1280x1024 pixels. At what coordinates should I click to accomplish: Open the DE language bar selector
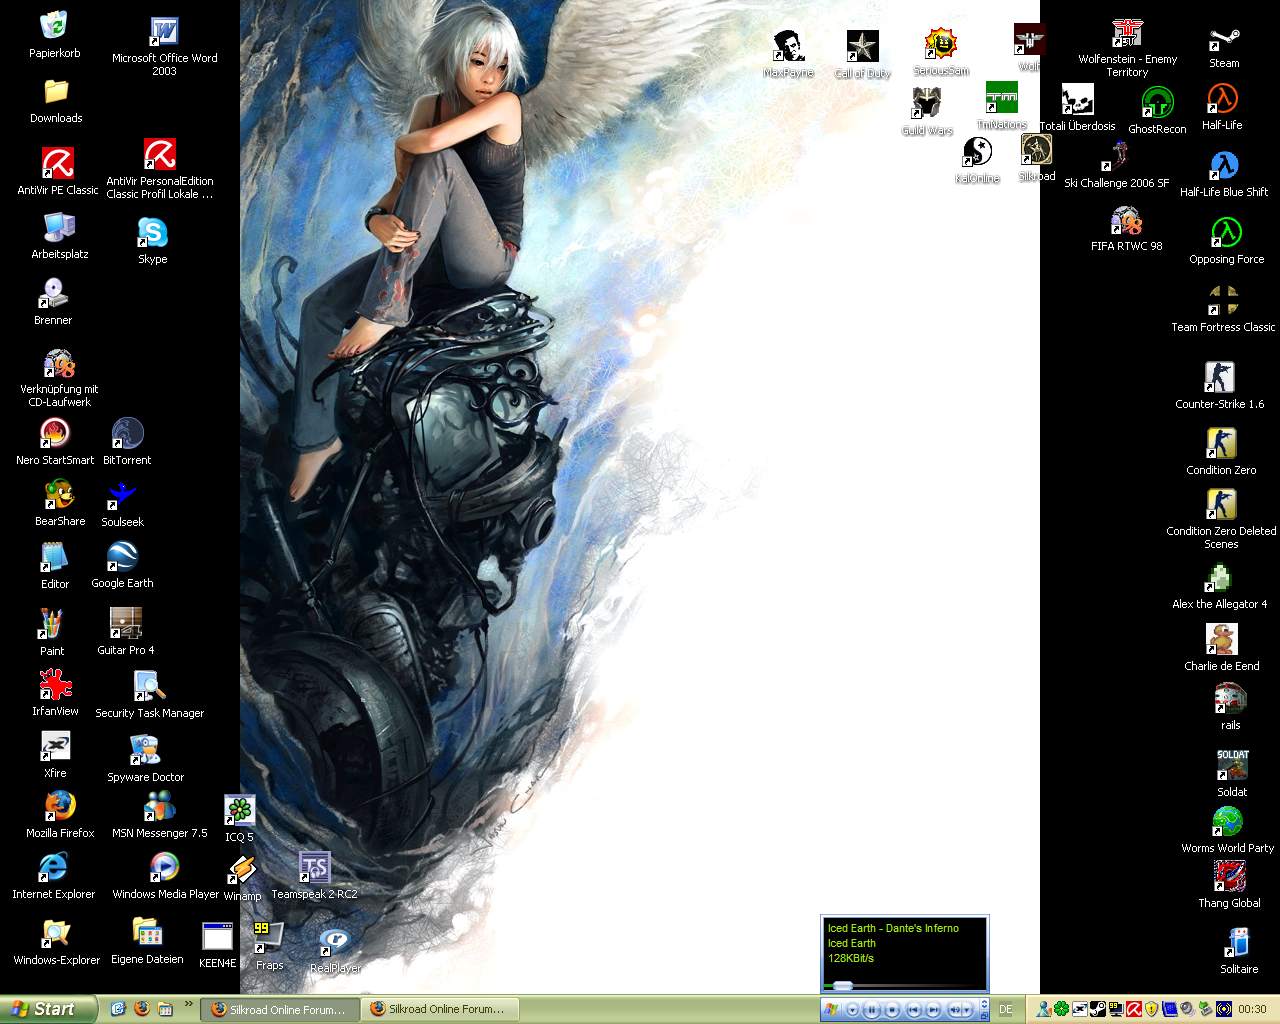1006,1010
